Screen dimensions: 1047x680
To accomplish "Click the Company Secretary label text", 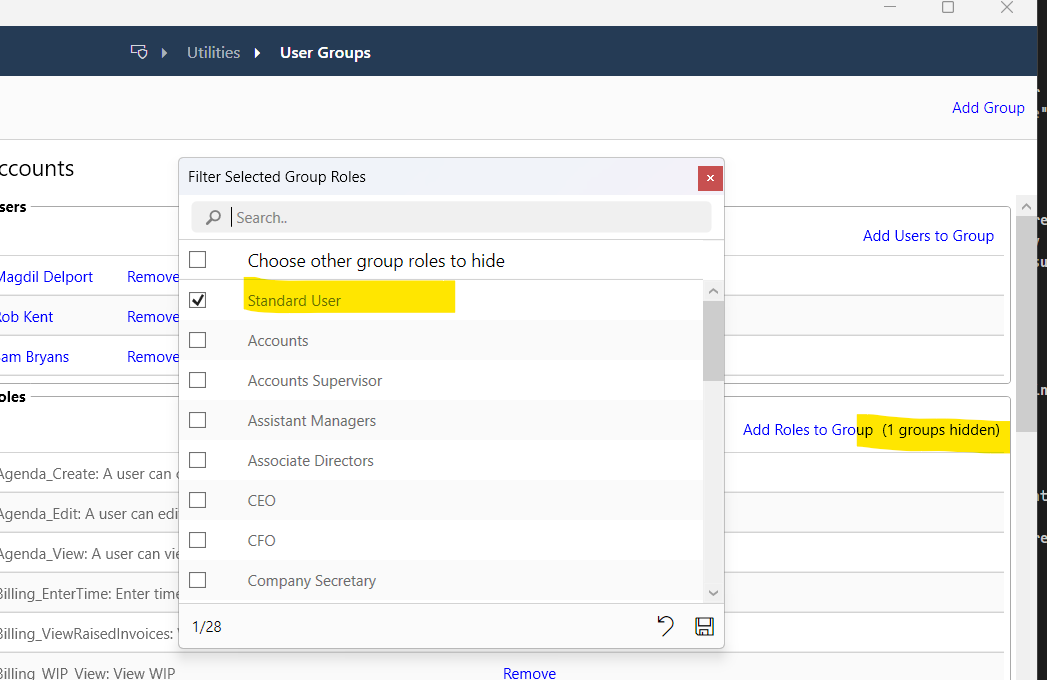I will 312,581.
